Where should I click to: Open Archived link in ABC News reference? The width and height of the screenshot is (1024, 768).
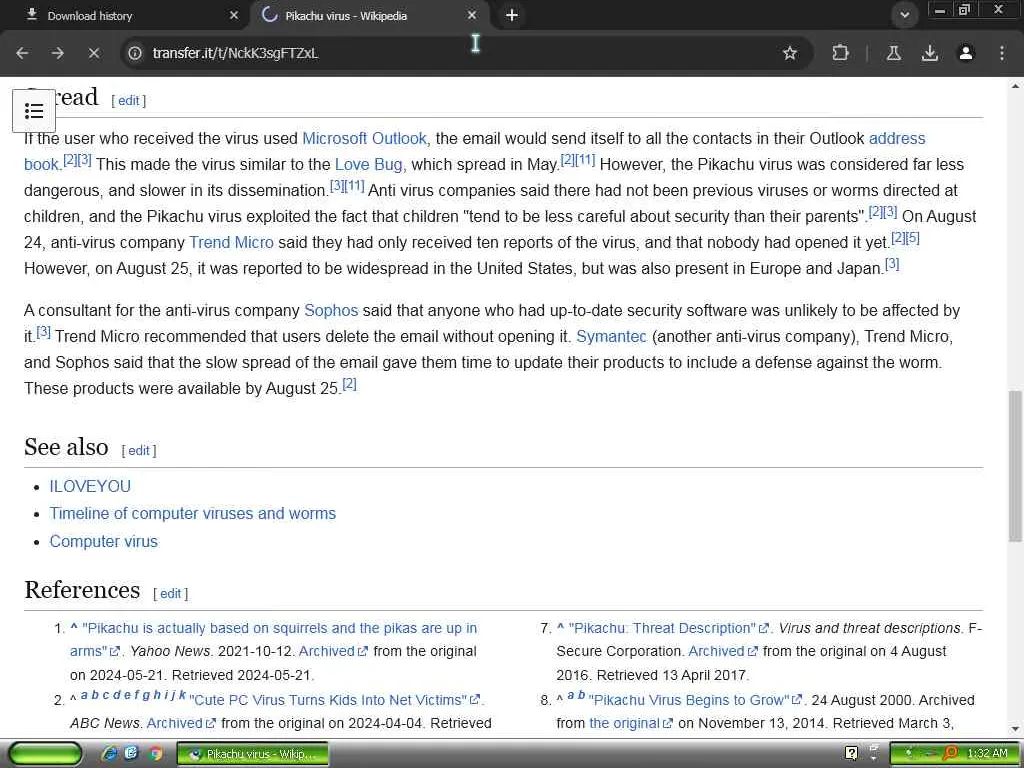tap(174, 724)
